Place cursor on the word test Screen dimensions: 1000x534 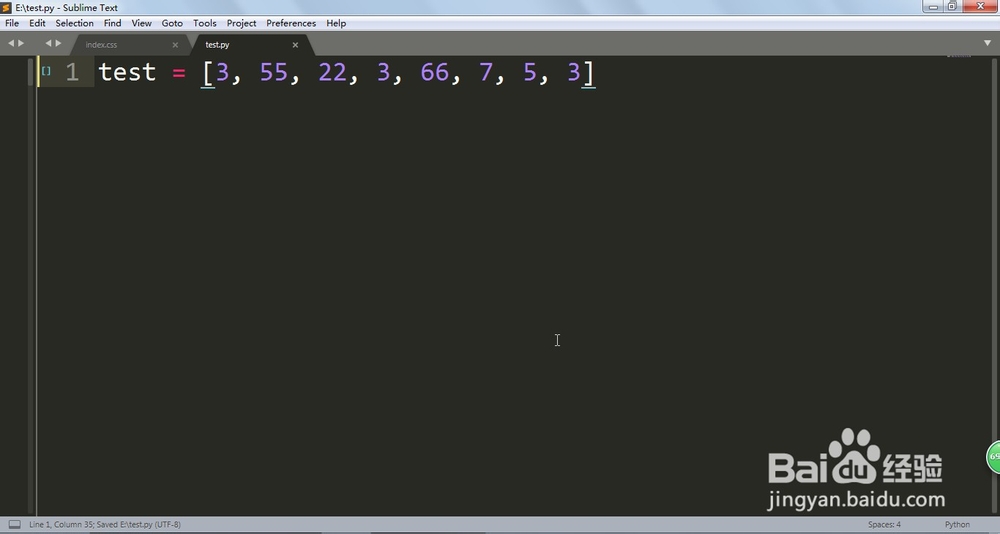tap(128, 72)
